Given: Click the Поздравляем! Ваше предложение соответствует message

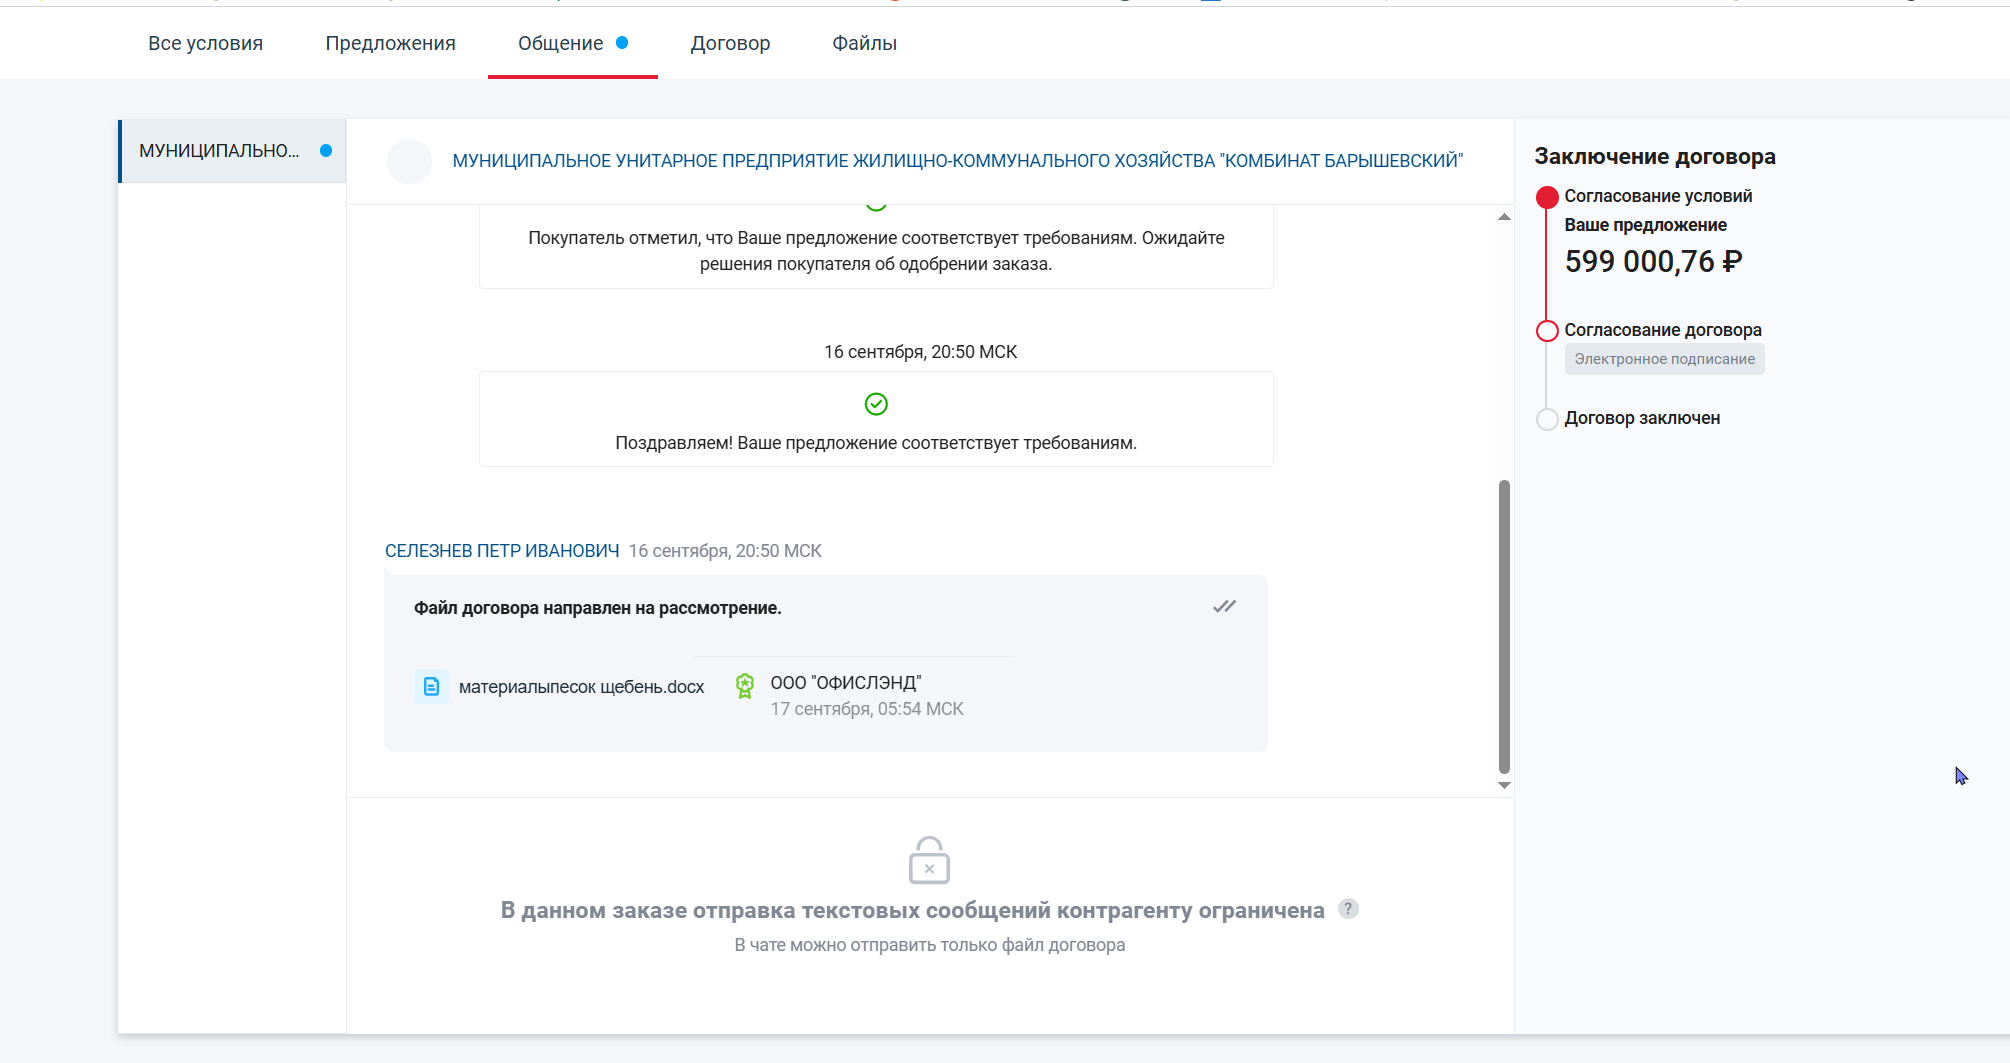Looking at the screenshot, I should click(876, 443).
